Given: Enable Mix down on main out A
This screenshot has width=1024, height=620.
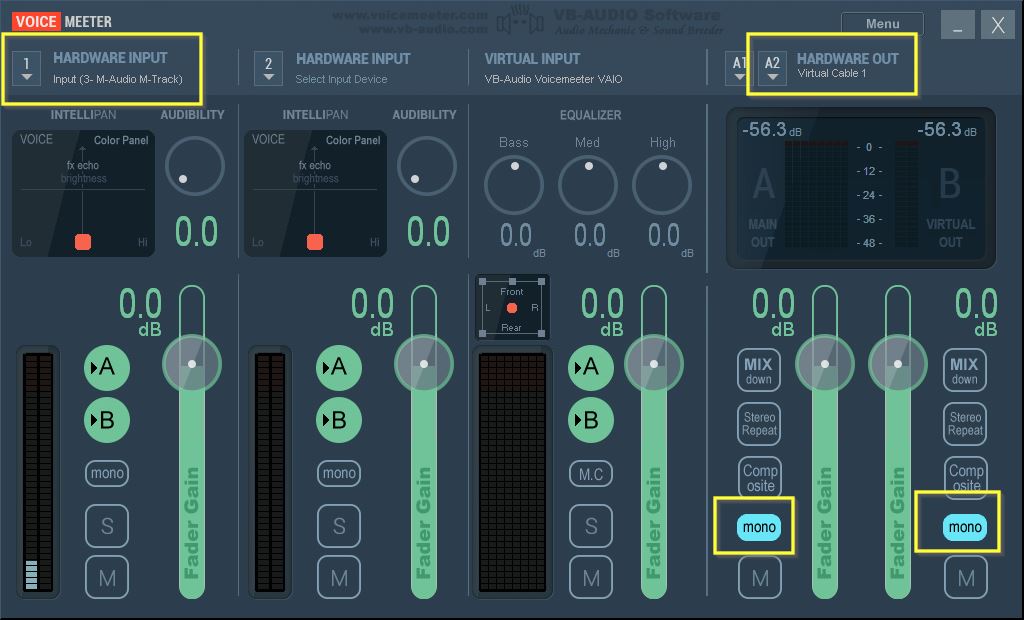Looking at the screenshot, I should (x=759, y=370).
